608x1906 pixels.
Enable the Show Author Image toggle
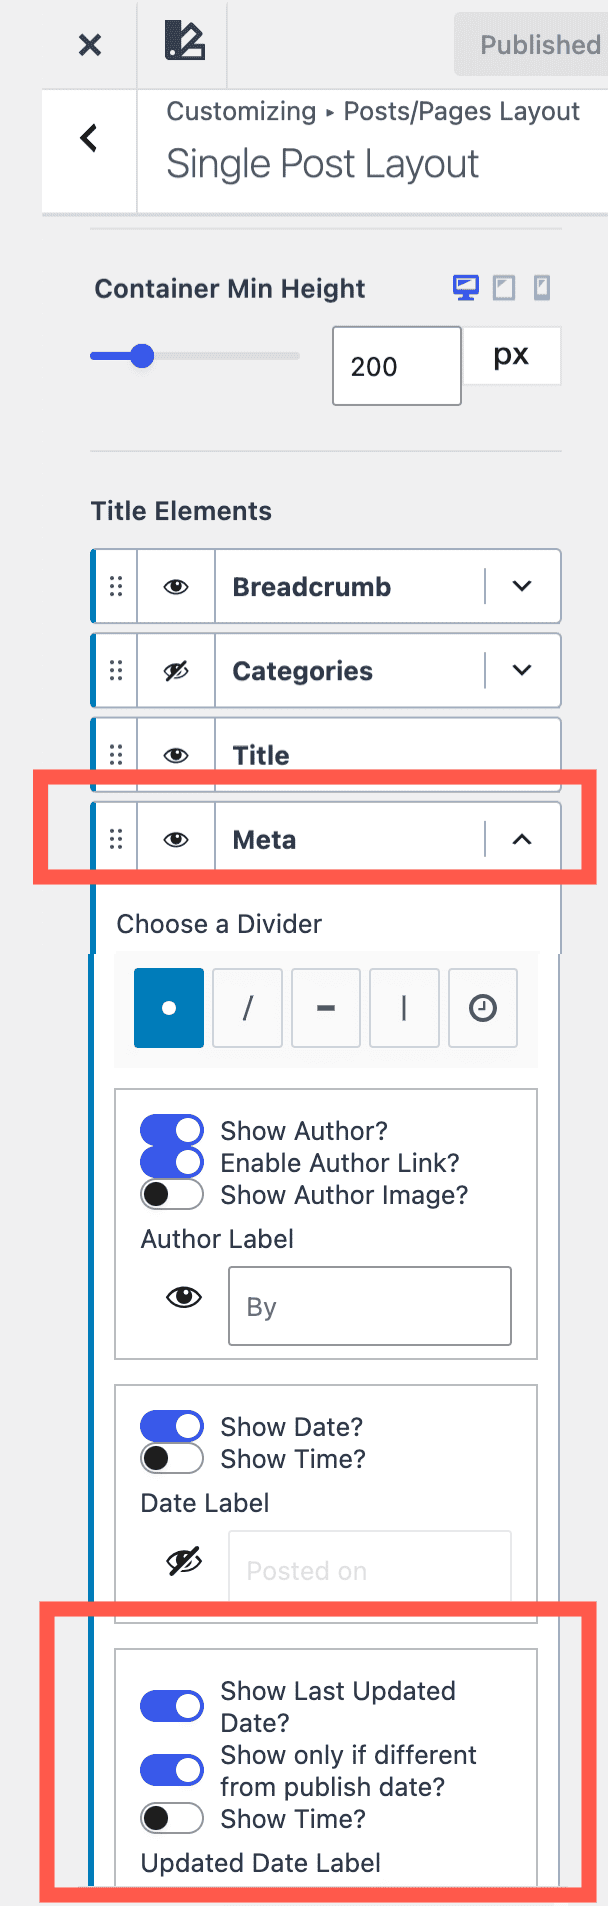pos(172,1194)
